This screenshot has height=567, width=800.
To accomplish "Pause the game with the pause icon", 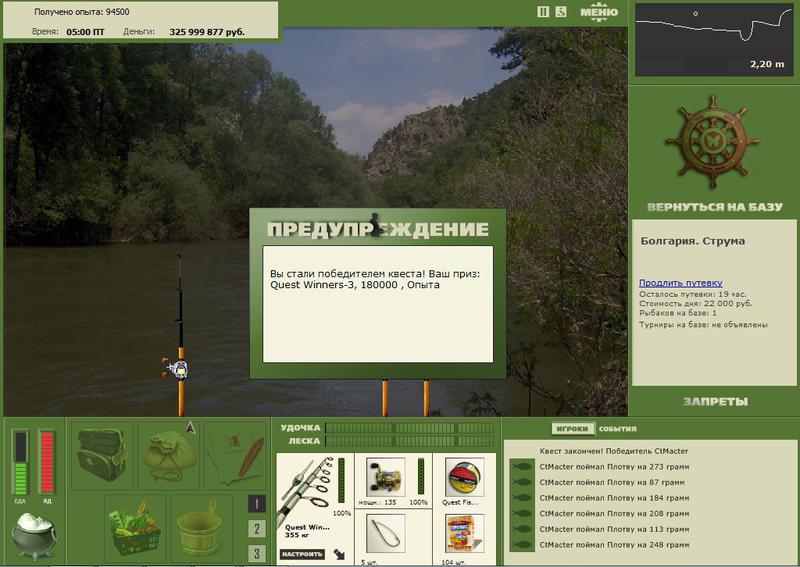I will (543, 12).
